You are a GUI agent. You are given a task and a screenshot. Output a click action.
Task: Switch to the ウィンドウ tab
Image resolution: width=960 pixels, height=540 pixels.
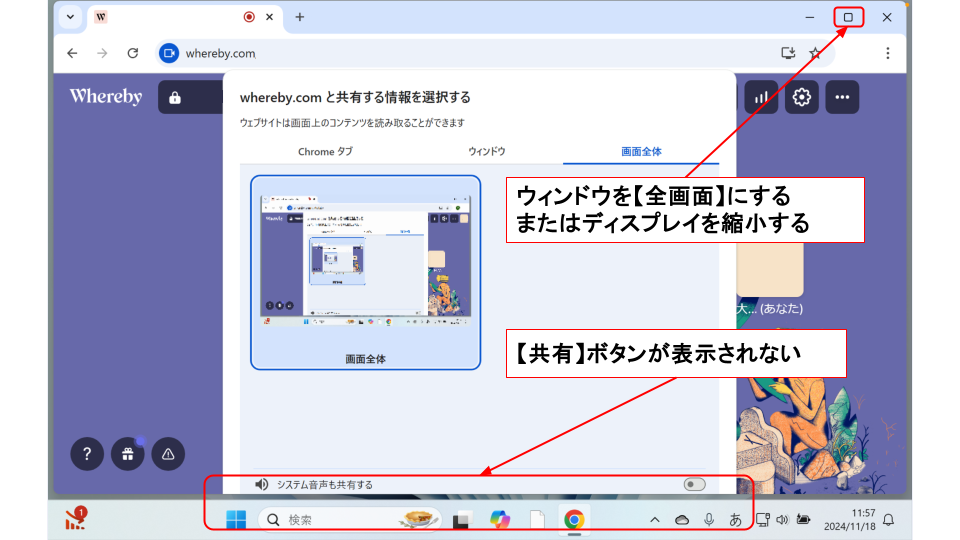click(487, 152)
